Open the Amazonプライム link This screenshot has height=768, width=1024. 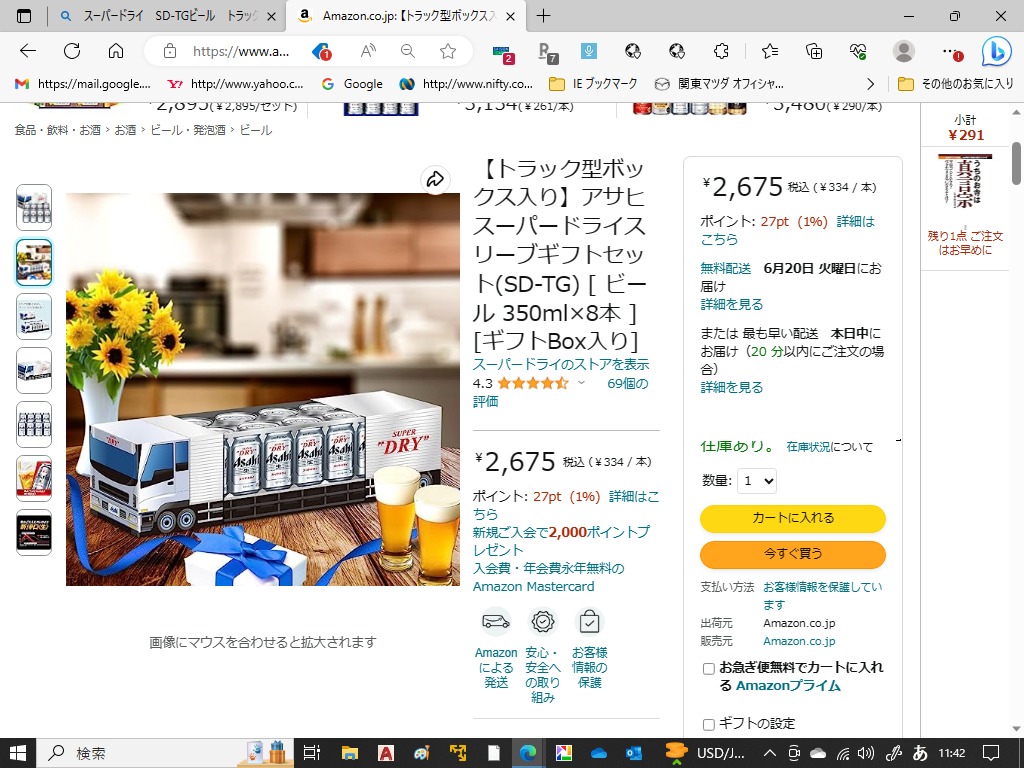point(788,686)
